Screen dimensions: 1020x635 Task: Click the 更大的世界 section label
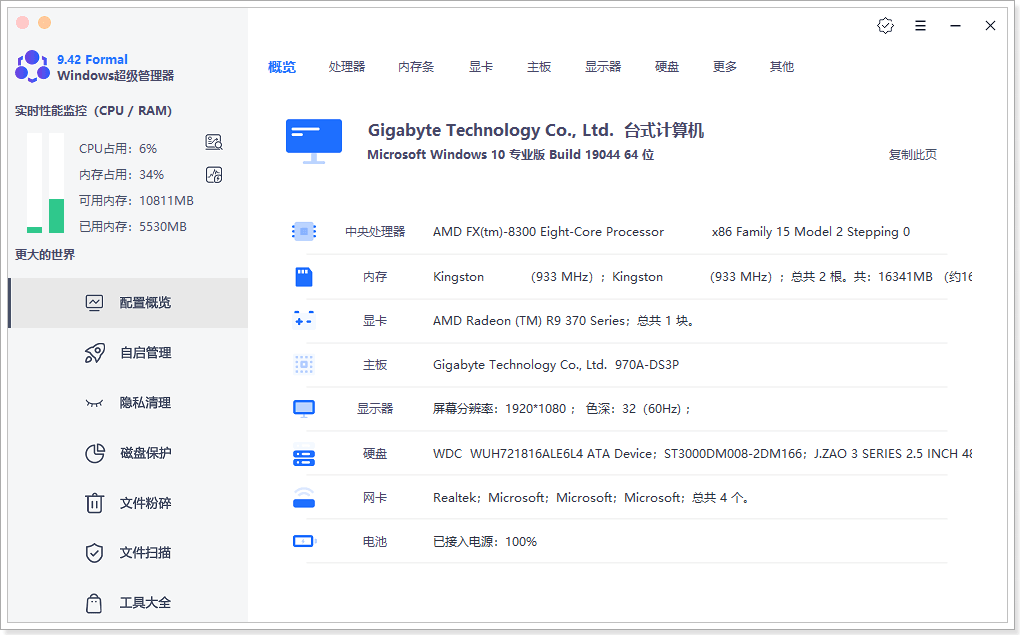(x=45, y=254)
